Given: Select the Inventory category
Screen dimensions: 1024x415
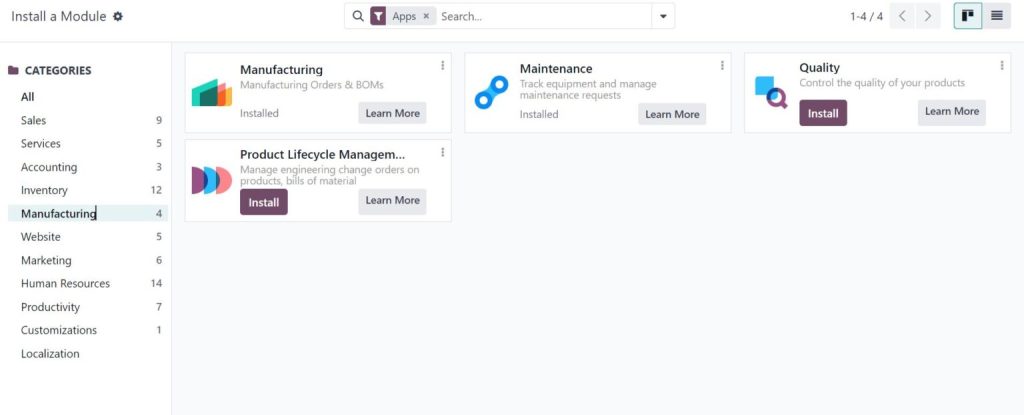Looking at the screenshot, I should coord(44,190).
